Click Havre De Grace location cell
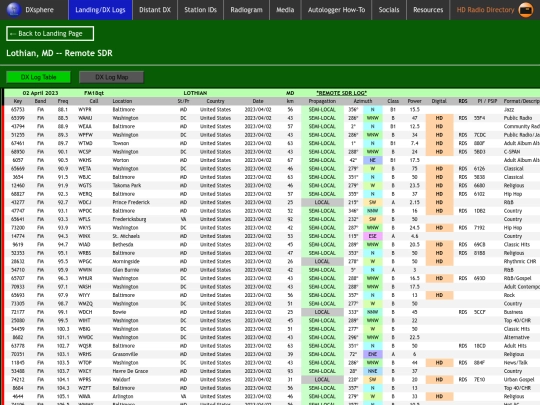This screenshot has width=540, height=405. [x=130, y=371]
